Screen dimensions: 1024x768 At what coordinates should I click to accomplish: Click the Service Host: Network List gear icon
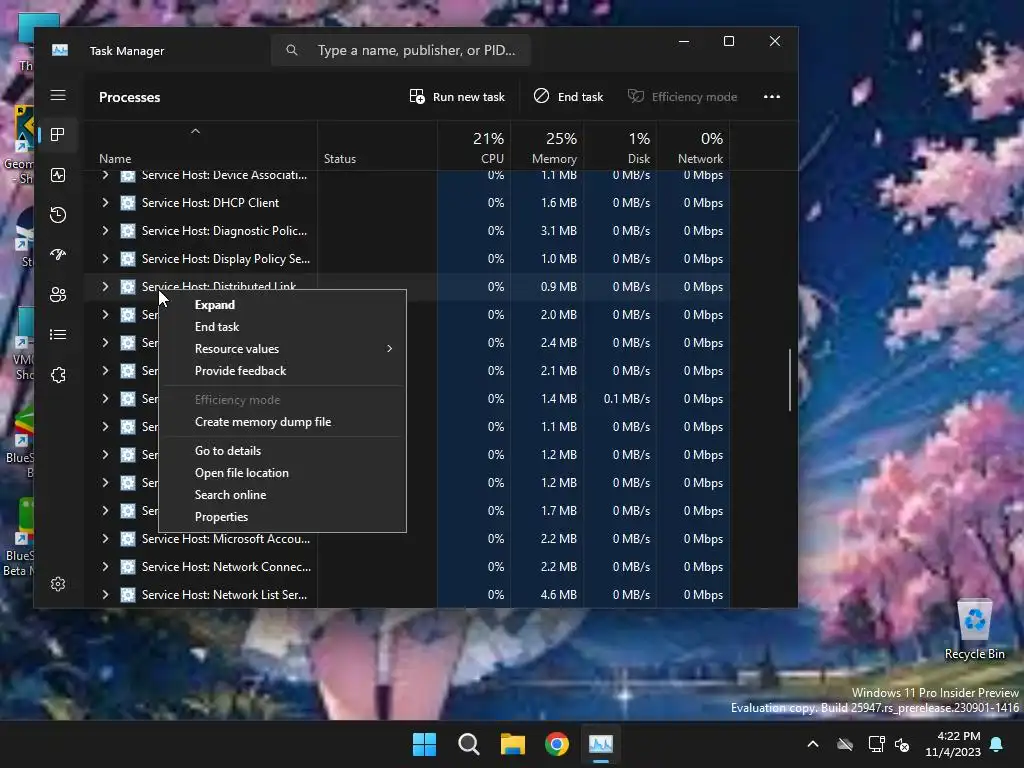tap(128, 595)
